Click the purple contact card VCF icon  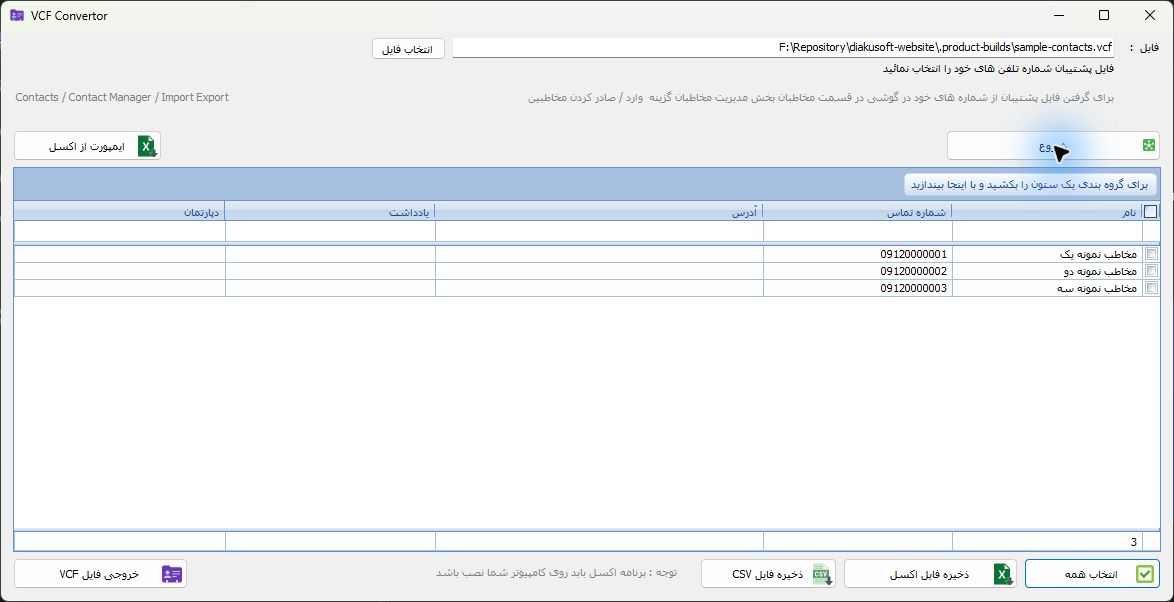[172, 574]
